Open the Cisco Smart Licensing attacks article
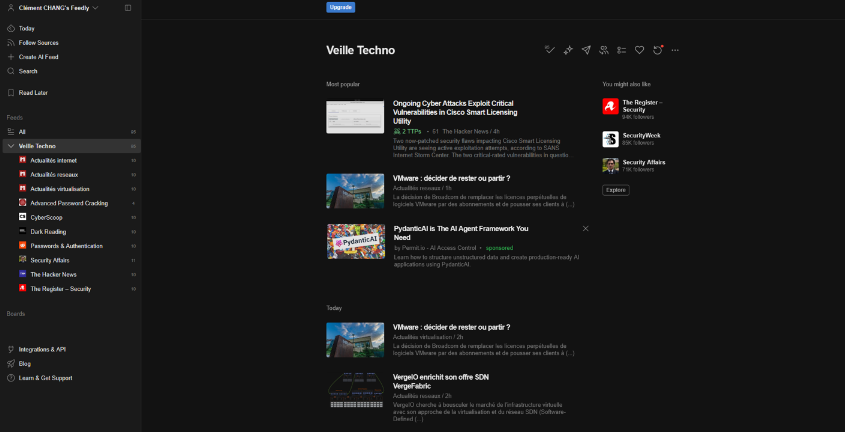This screenshot has width=845, height=432. [x=454, y=111]
